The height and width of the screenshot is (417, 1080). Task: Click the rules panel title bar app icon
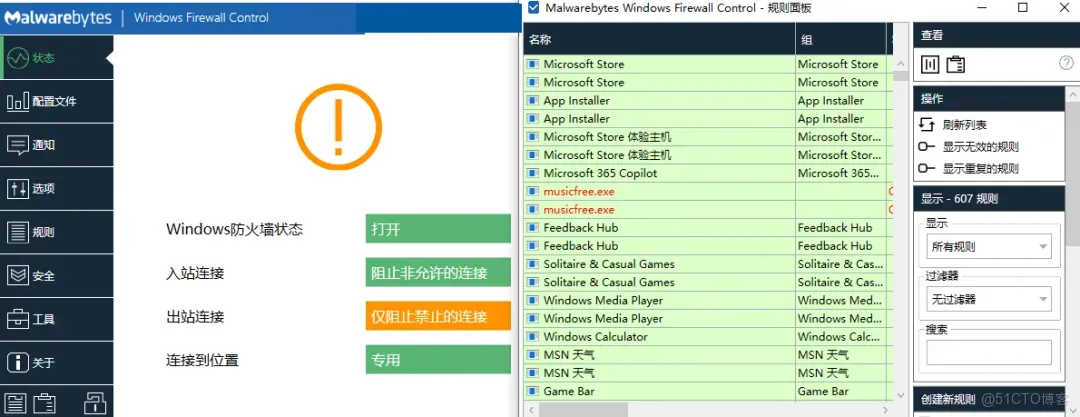tap(533, 8)
